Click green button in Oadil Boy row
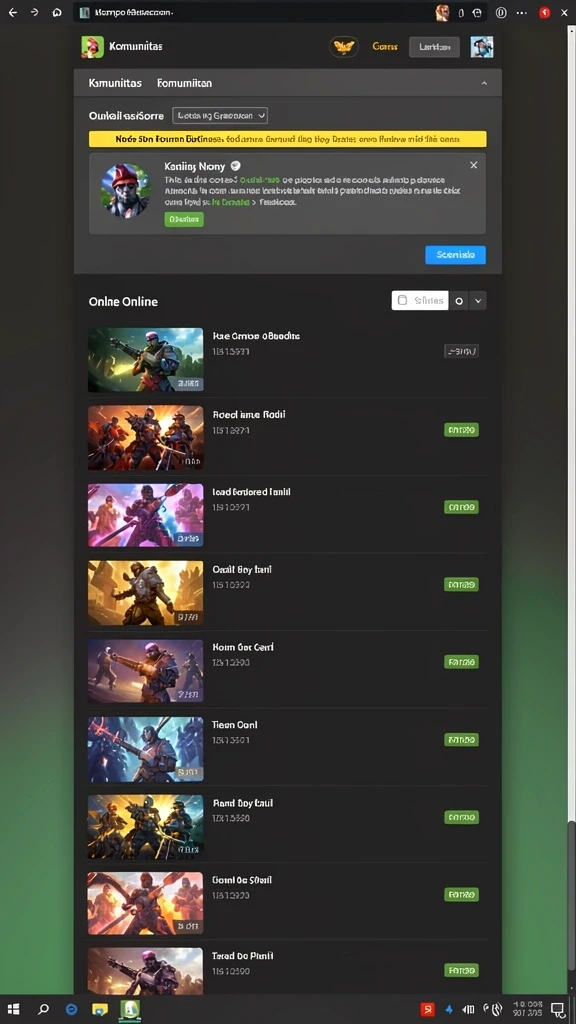The height and width of the screenshot is (1024, 576). tap(461, 584)
